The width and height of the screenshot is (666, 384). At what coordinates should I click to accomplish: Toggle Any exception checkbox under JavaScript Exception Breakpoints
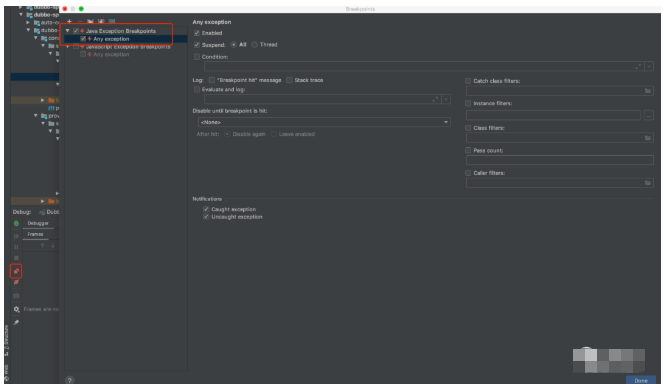pos(83,54)
